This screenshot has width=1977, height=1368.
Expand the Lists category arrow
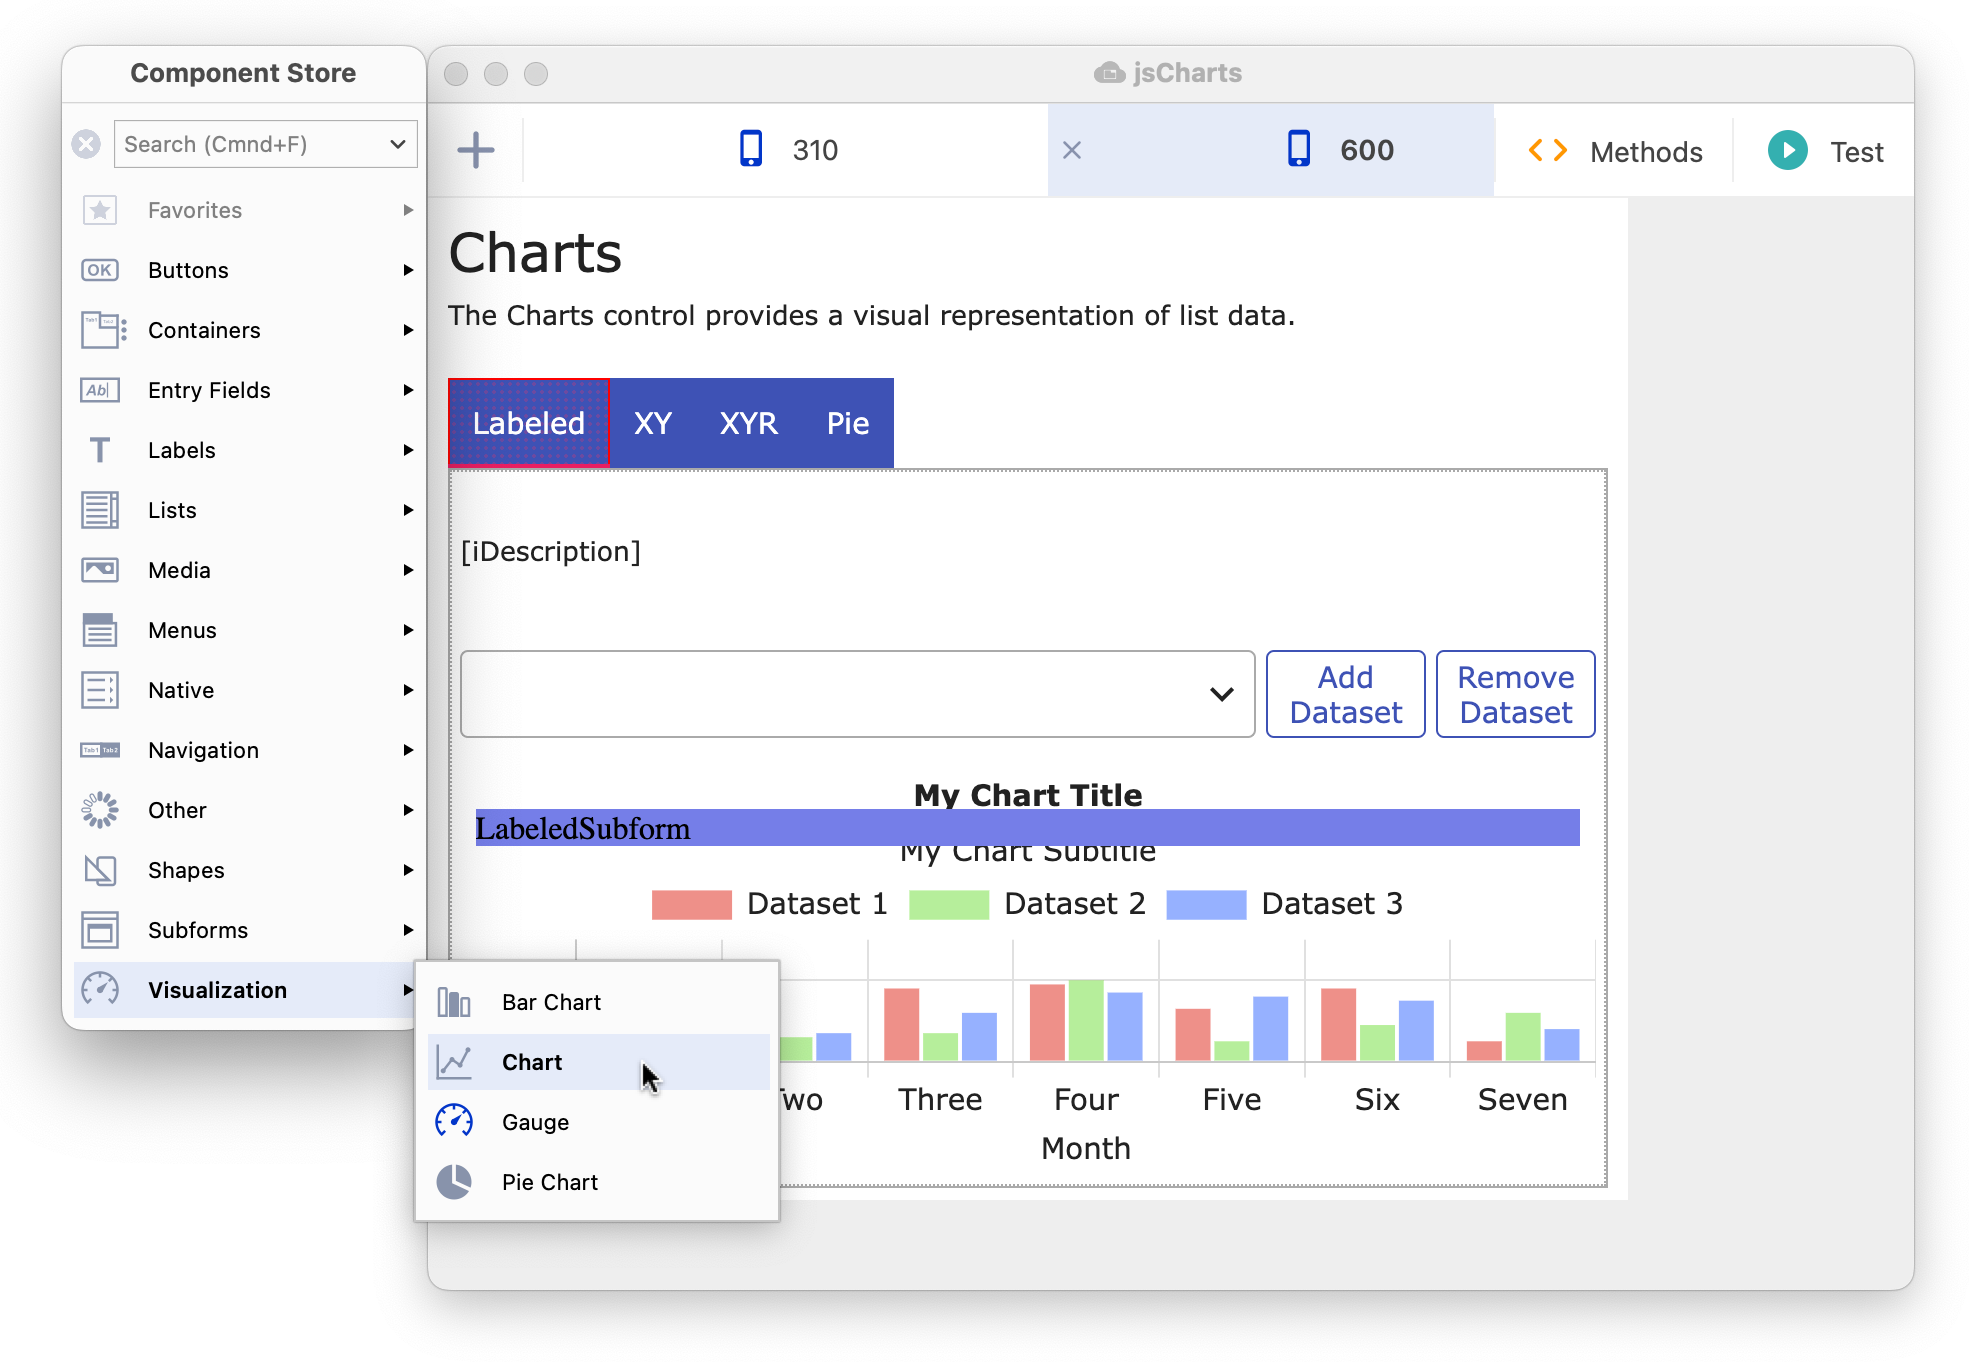[408, 510]
